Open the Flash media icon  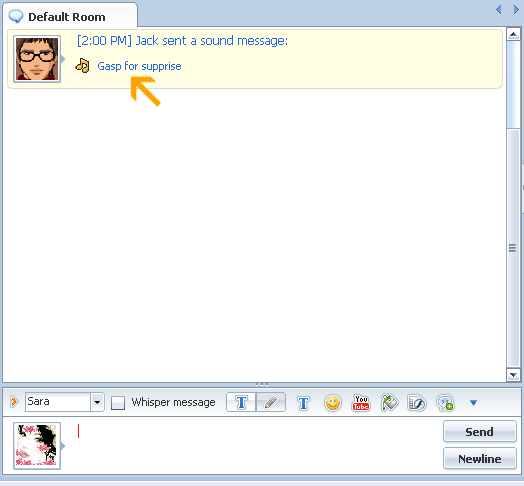coord(416,403)
